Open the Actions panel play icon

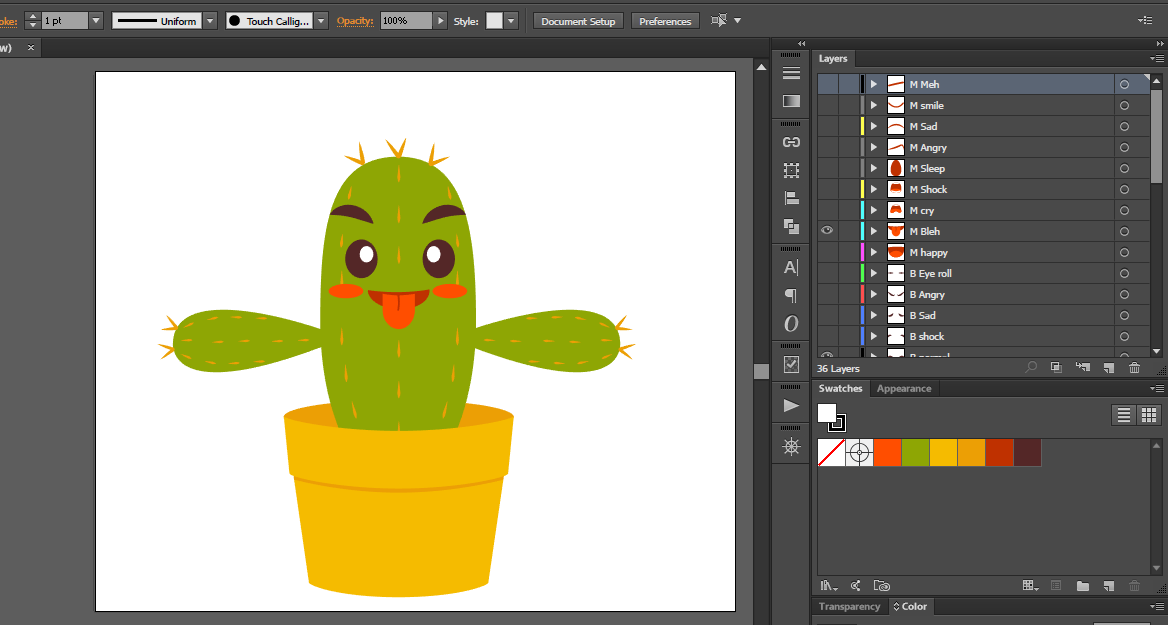[x=791, y=406]
